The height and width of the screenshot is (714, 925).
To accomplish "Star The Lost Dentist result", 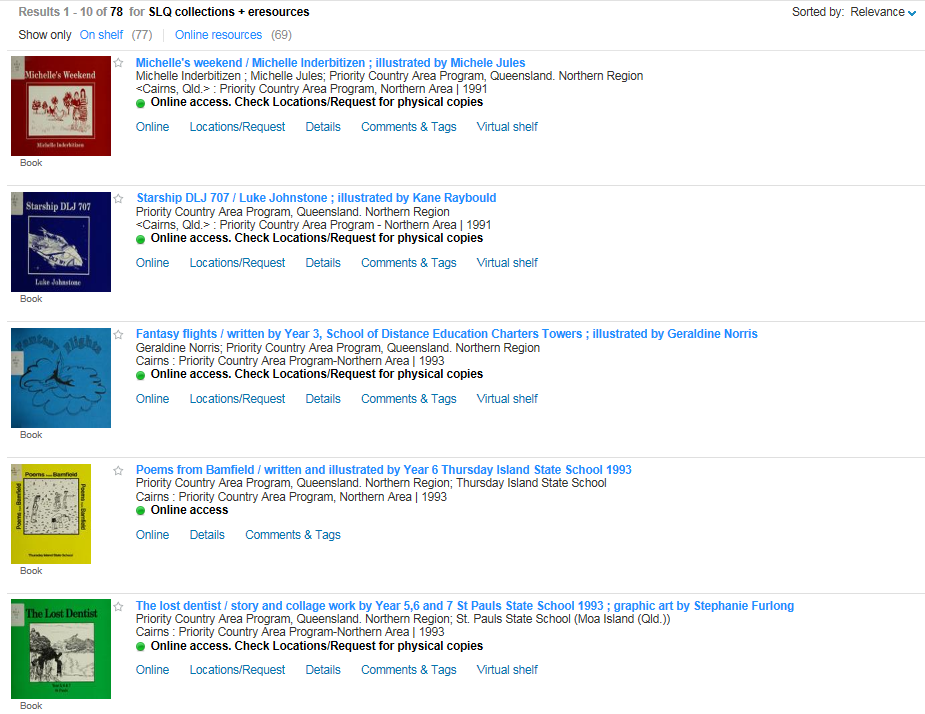I will tap(118, 607).
